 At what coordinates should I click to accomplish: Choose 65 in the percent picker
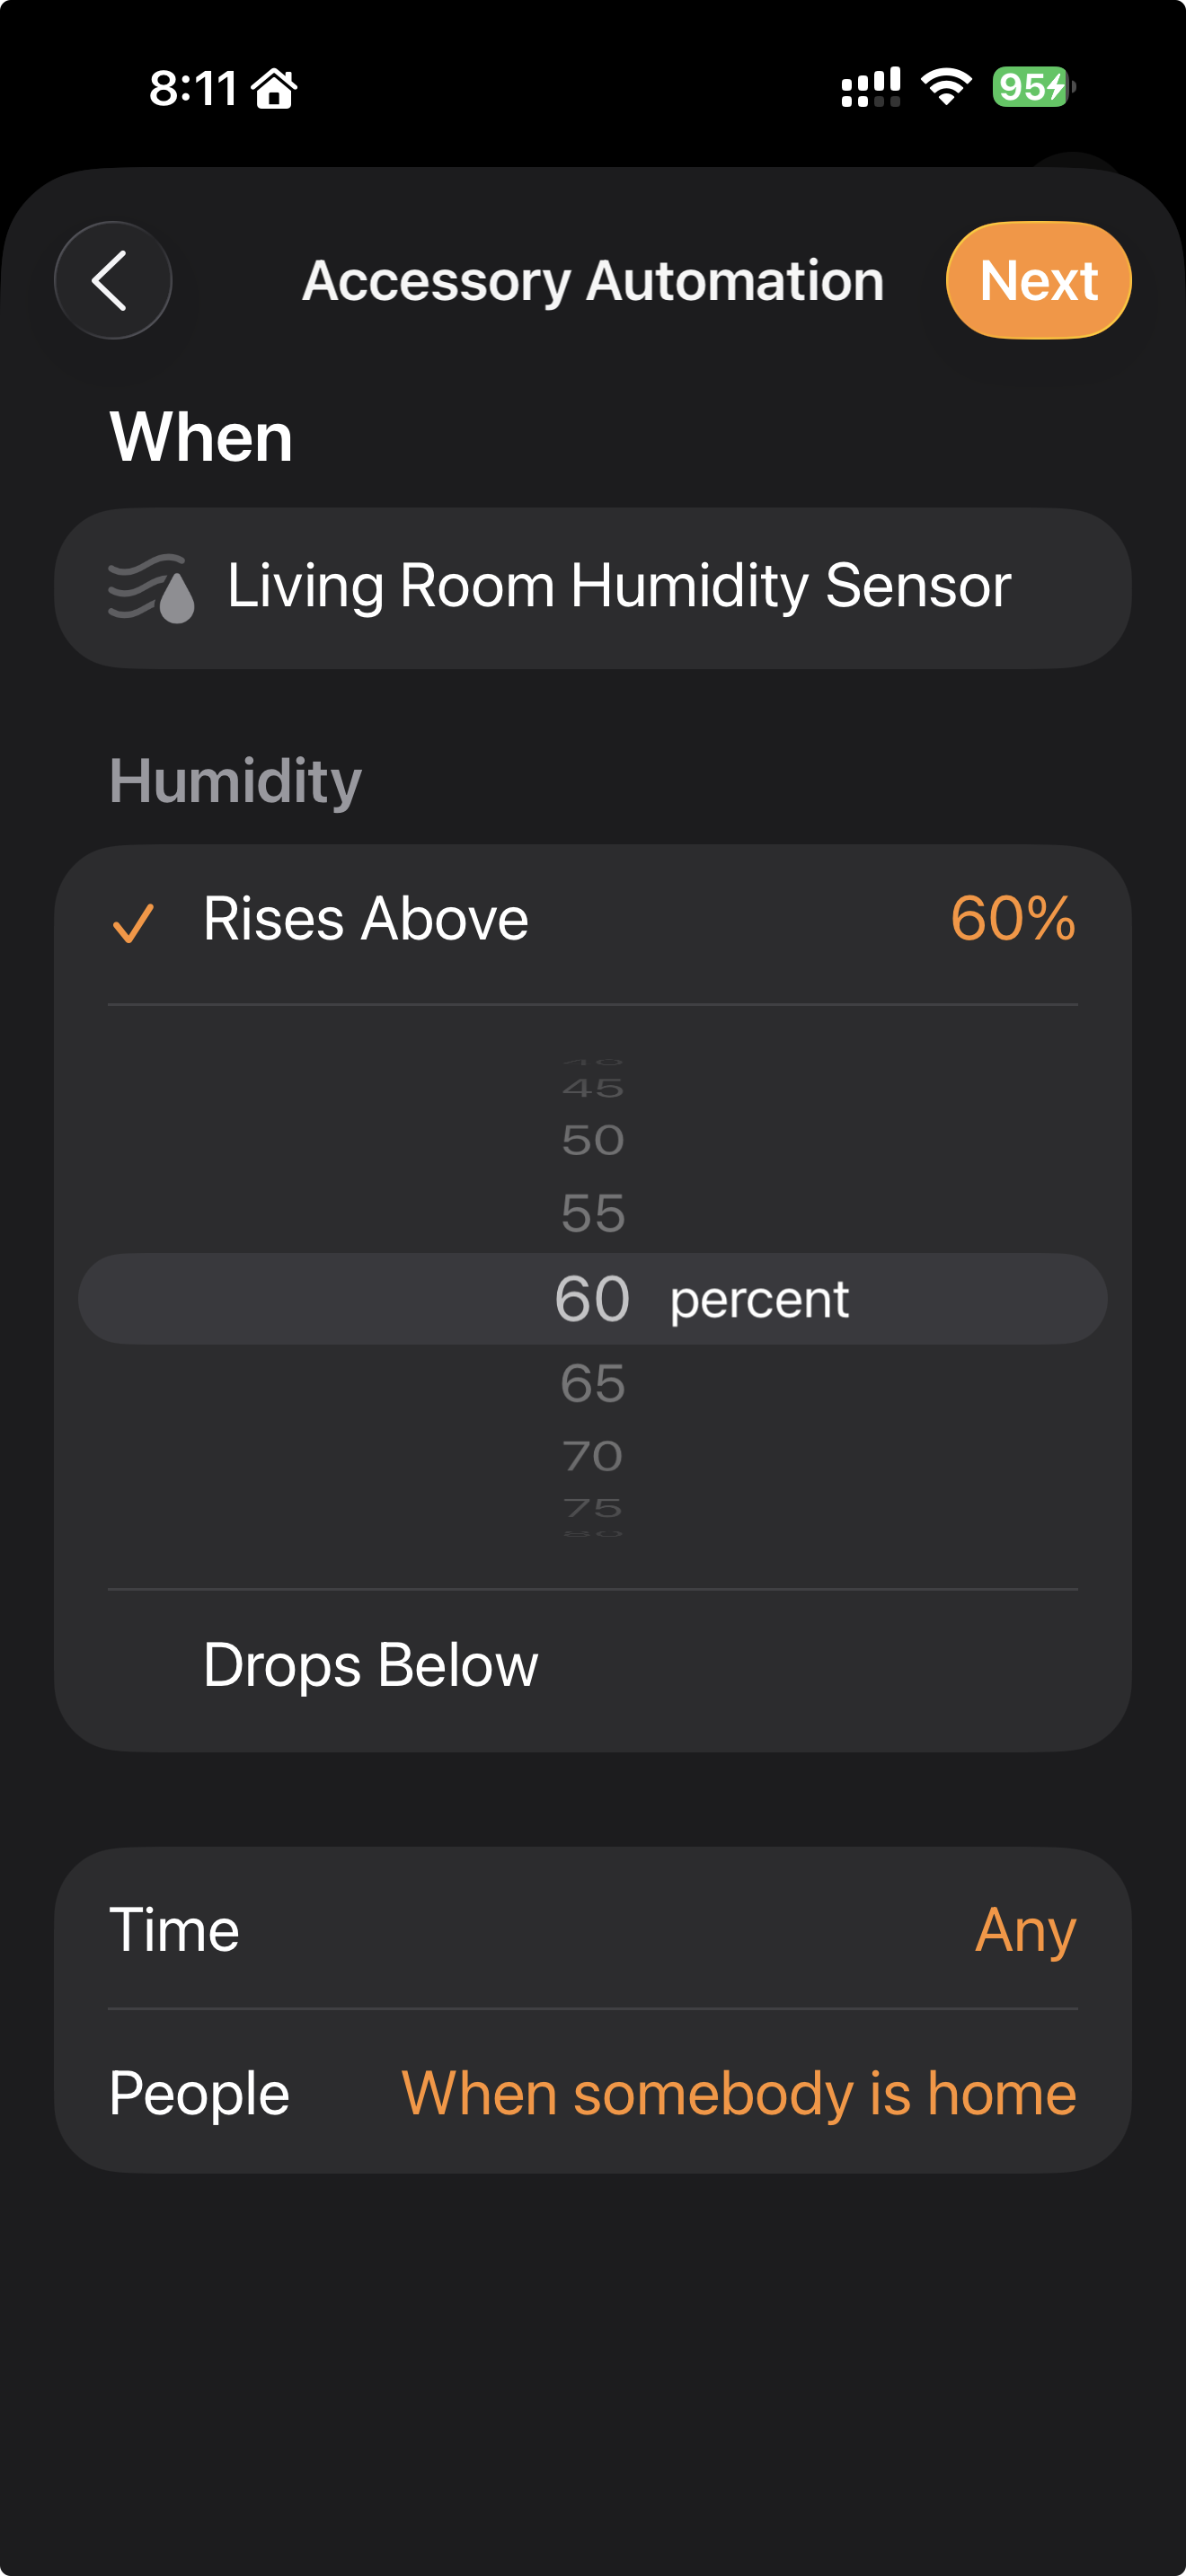pos(593,1384)
